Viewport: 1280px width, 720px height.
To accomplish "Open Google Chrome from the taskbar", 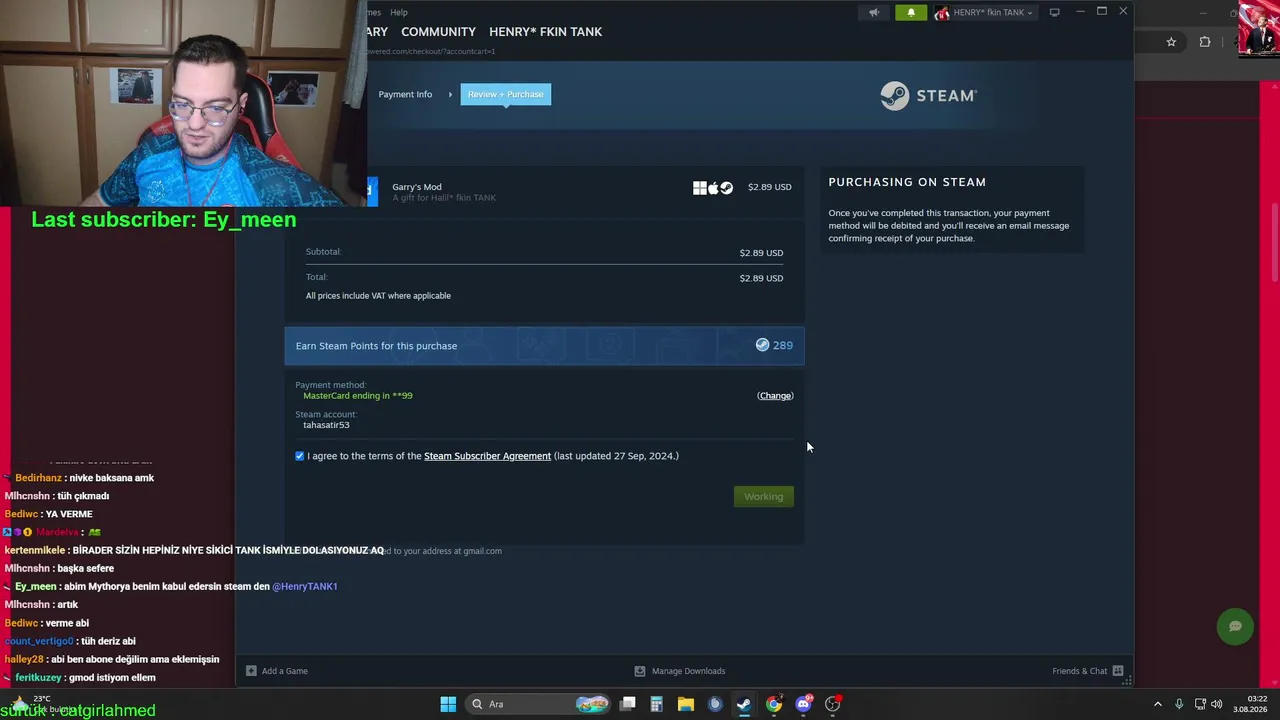I will coord(773,704).
